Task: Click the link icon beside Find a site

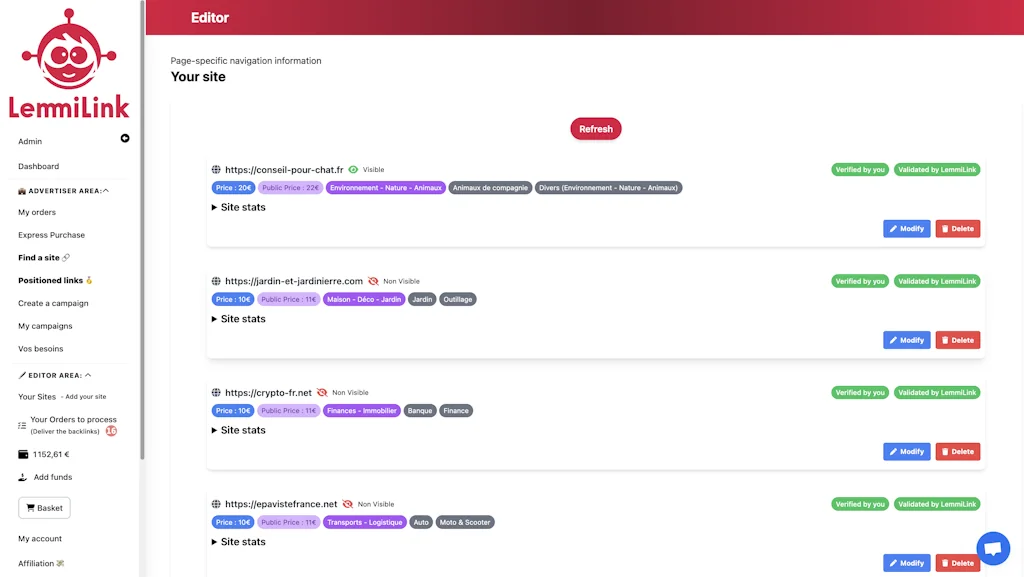Action: coord(66,258)
